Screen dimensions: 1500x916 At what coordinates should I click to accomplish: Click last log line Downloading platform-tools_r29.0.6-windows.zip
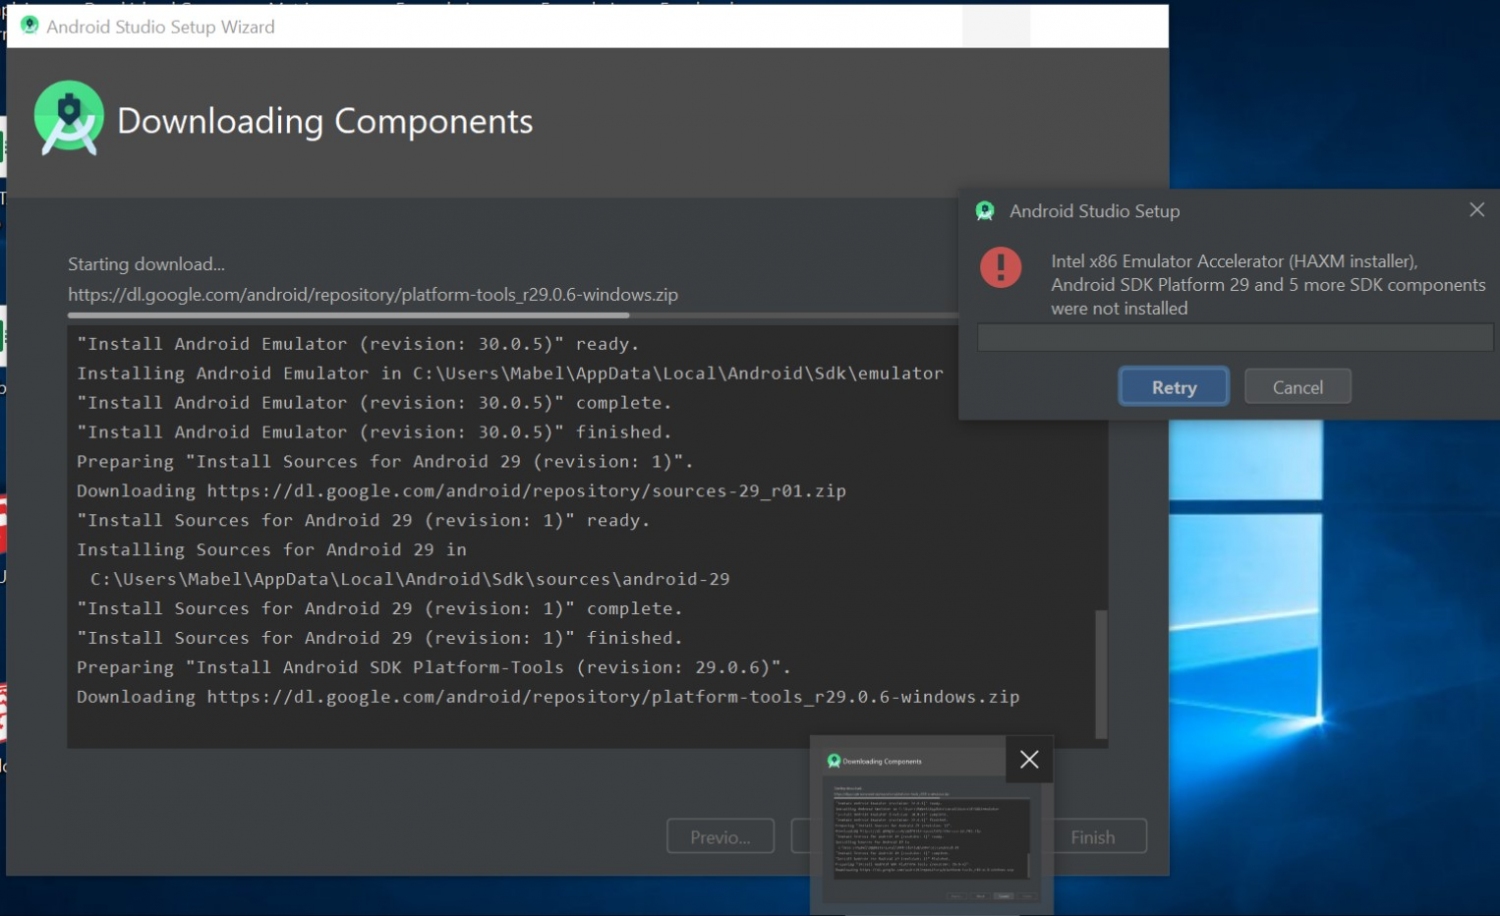click(548, 697)
